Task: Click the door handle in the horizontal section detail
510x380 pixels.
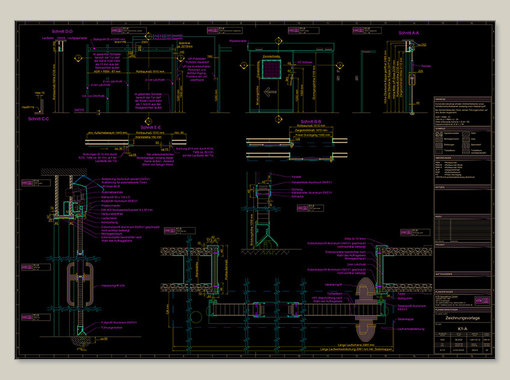Action: pos(366,310)
